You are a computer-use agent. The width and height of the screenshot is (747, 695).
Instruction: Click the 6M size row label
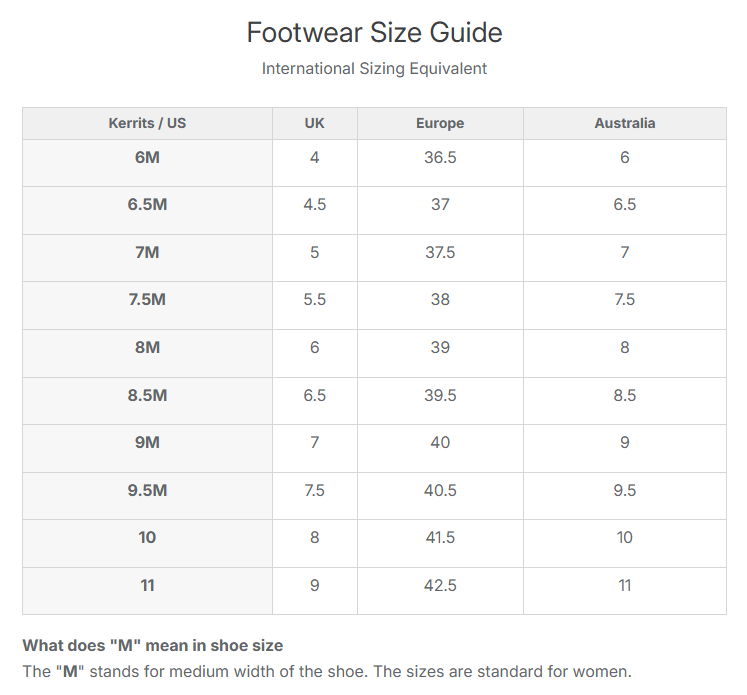147,158
